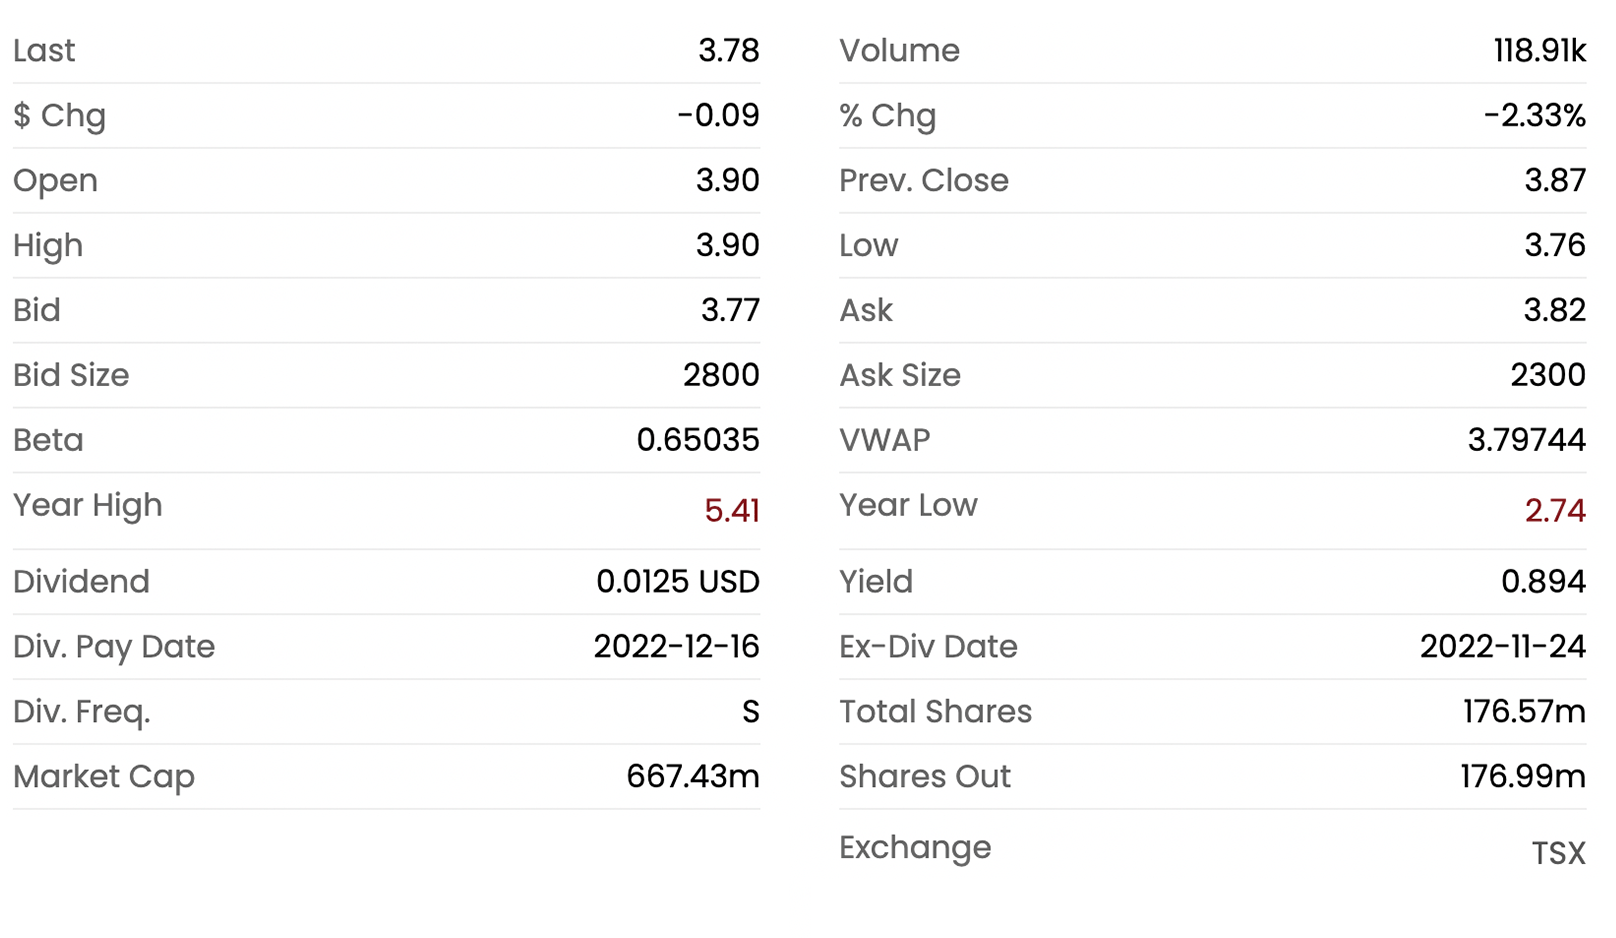The image size is (1616, 938).
Task: Select the Beta value 0.65035
Action: 697,440
